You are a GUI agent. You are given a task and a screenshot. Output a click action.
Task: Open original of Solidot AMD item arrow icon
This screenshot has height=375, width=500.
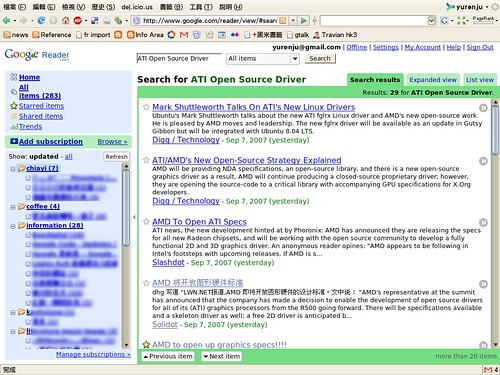[x=483, y=284]
